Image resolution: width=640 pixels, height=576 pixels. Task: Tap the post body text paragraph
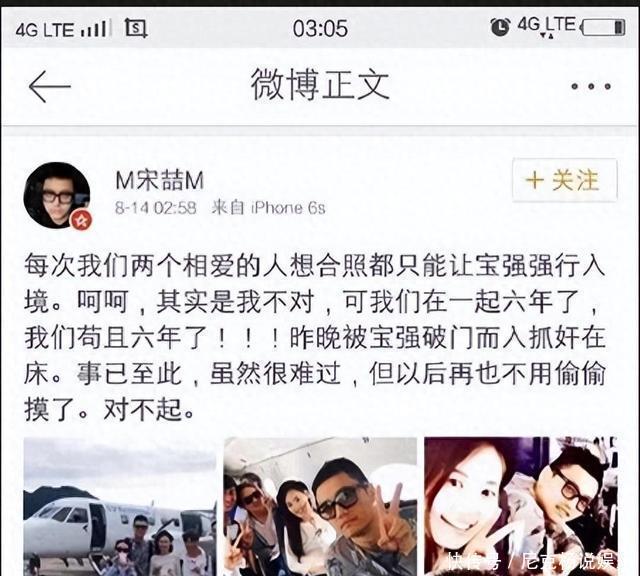click(315, 338)
